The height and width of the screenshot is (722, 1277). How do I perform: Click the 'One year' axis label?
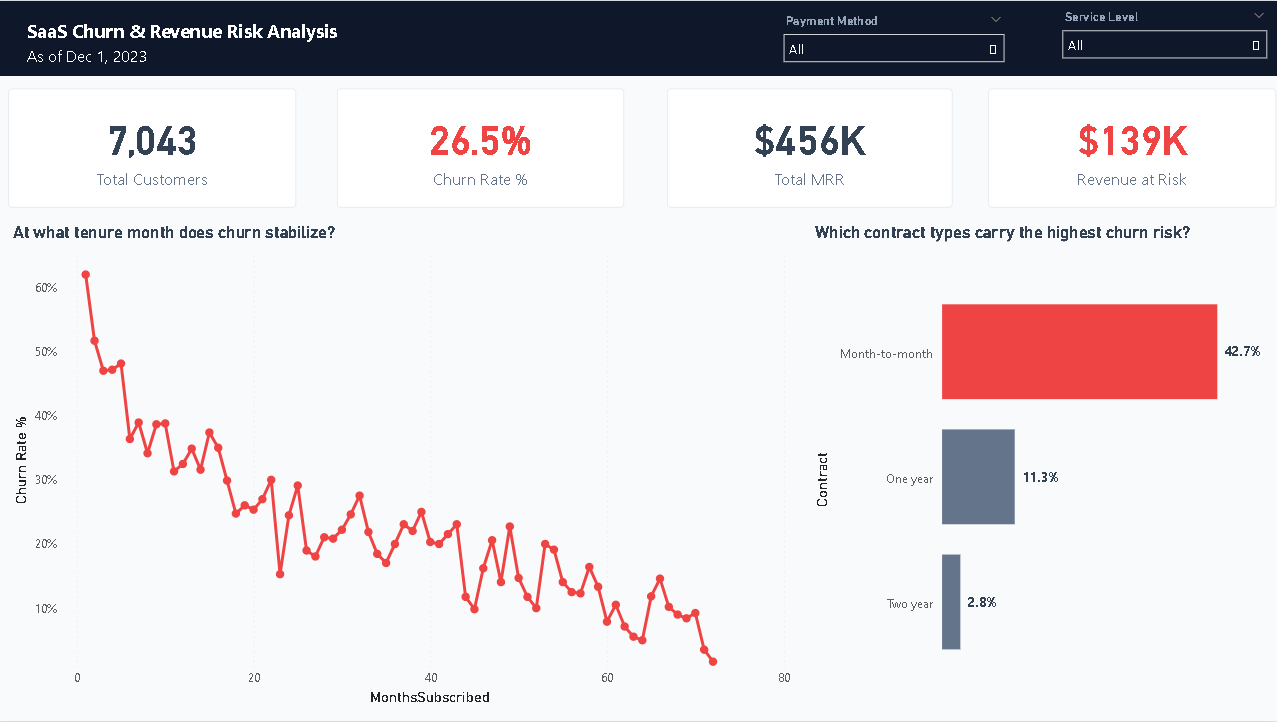(x=909, y=479)
